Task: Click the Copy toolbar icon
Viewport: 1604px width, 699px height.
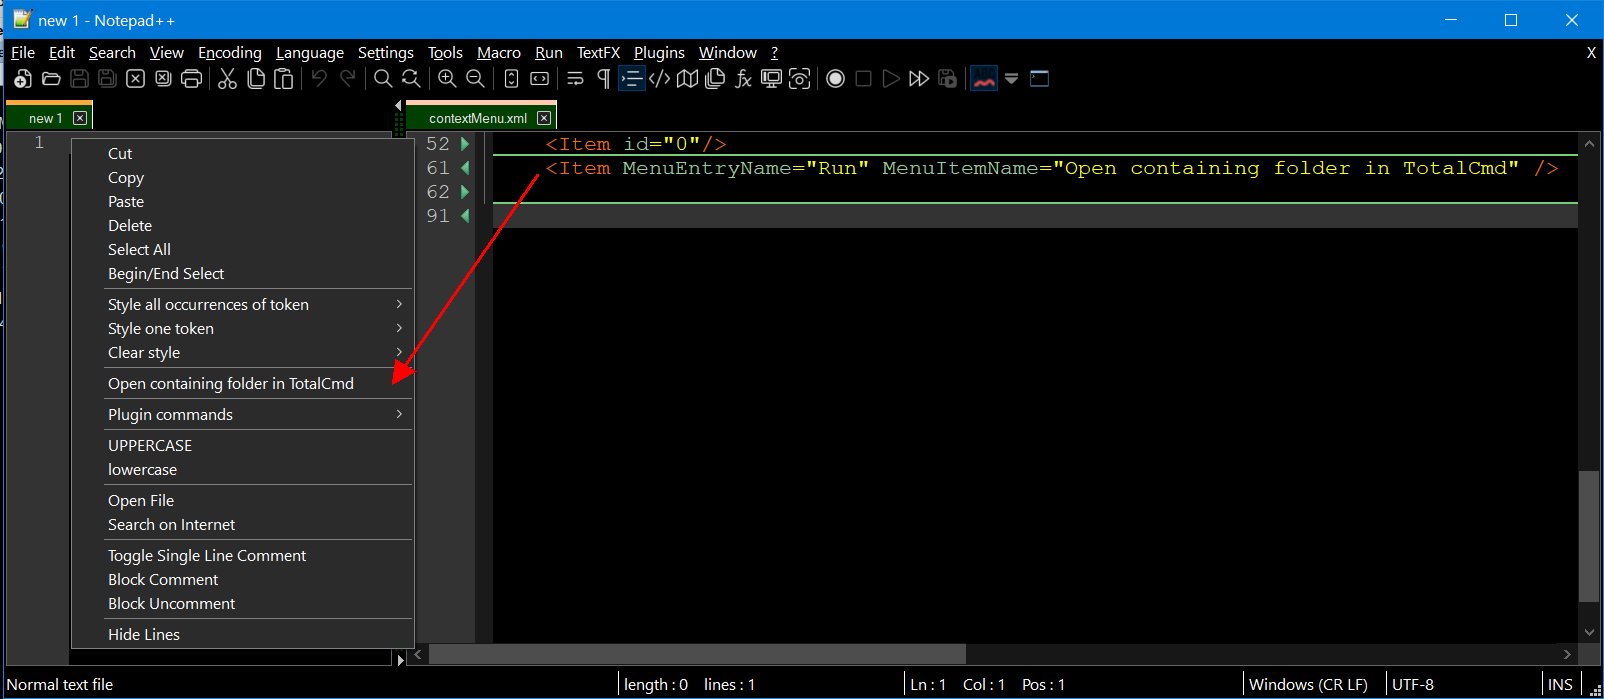Action: [x=256, y=79]
